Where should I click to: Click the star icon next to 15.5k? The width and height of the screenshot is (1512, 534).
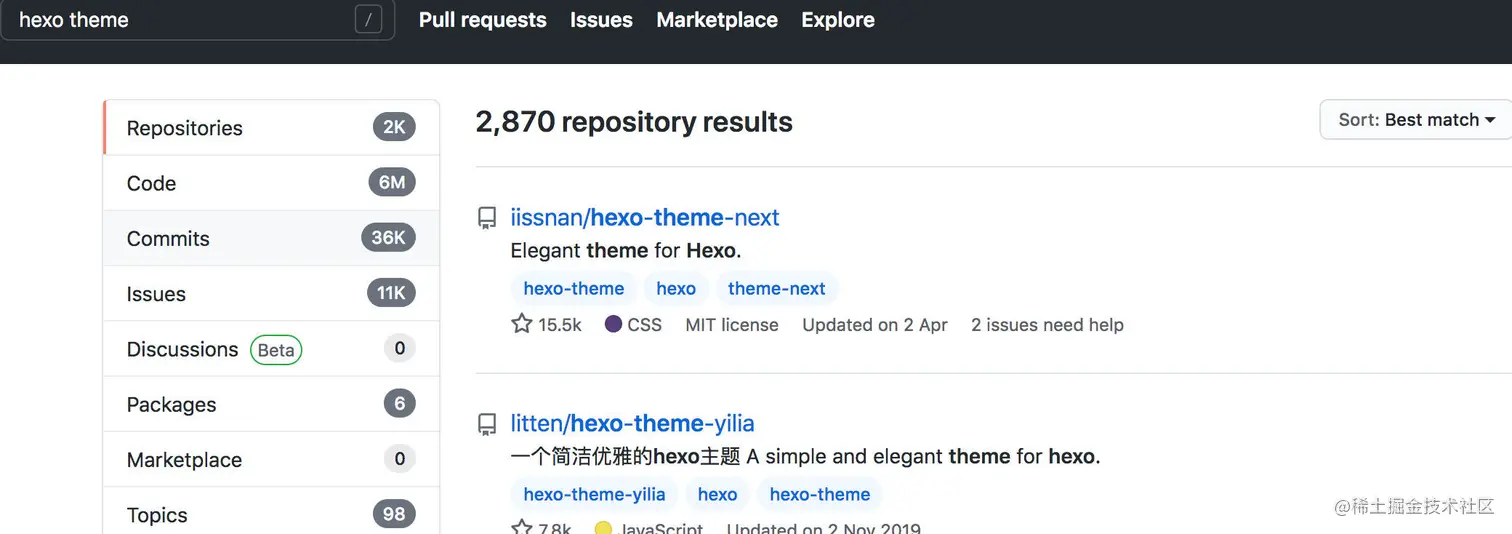click(522, 324)
